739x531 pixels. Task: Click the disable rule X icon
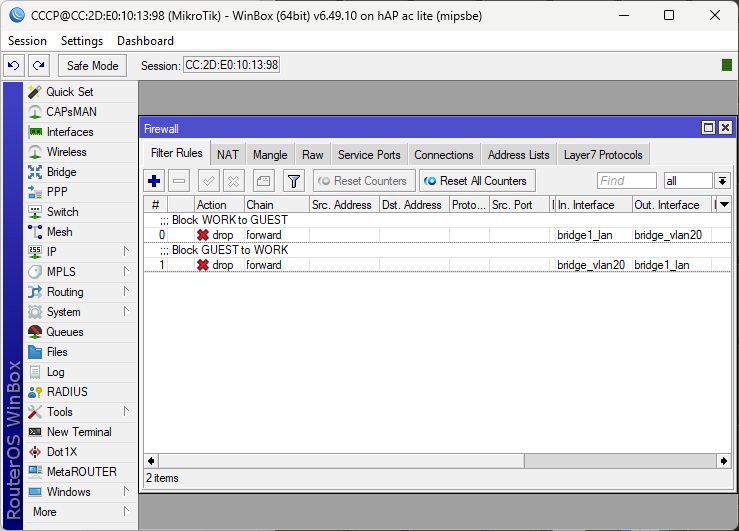pos(234,181)
